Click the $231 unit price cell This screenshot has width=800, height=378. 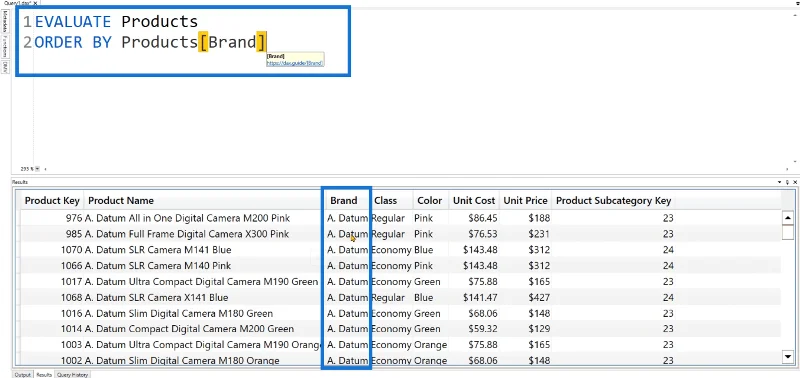526,234
